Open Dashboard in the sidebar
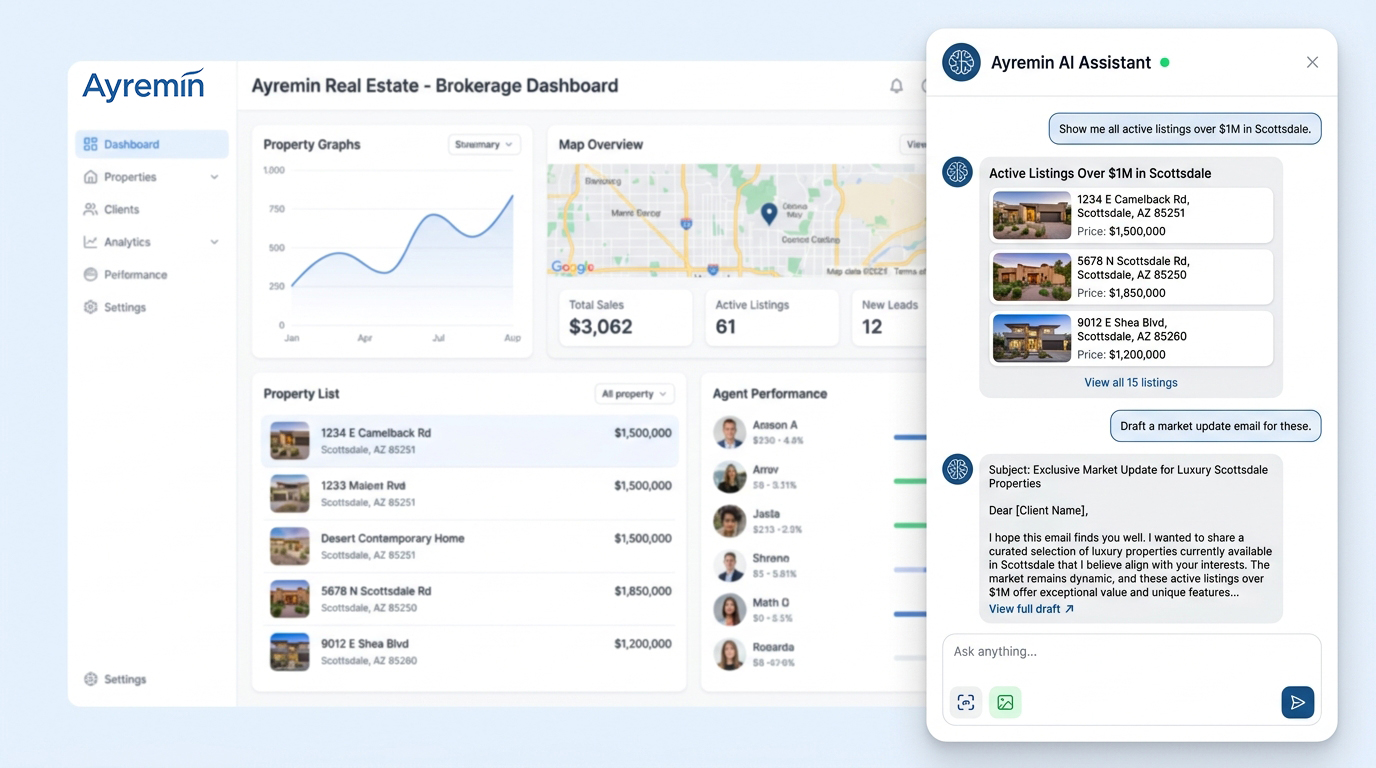This screenshot has width=1376, height=768. click(152, 144)
